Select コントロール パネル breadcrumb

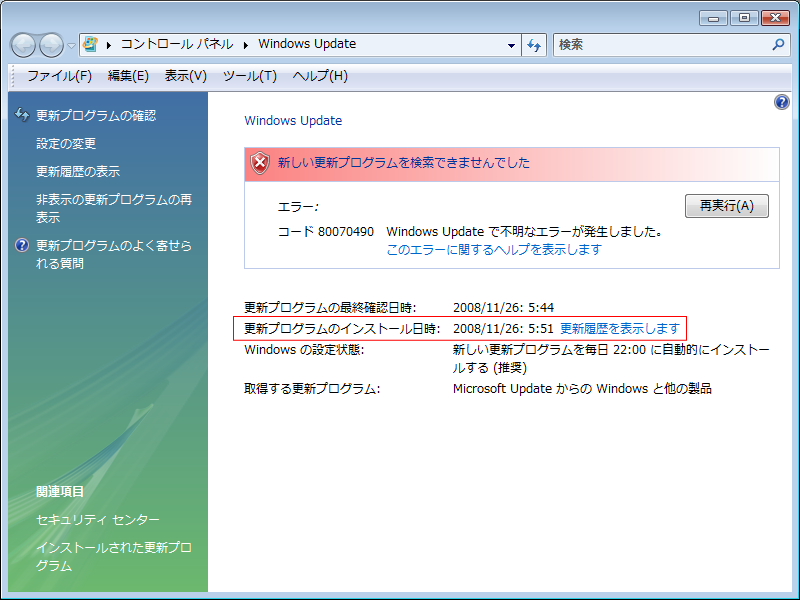point(177,44)
